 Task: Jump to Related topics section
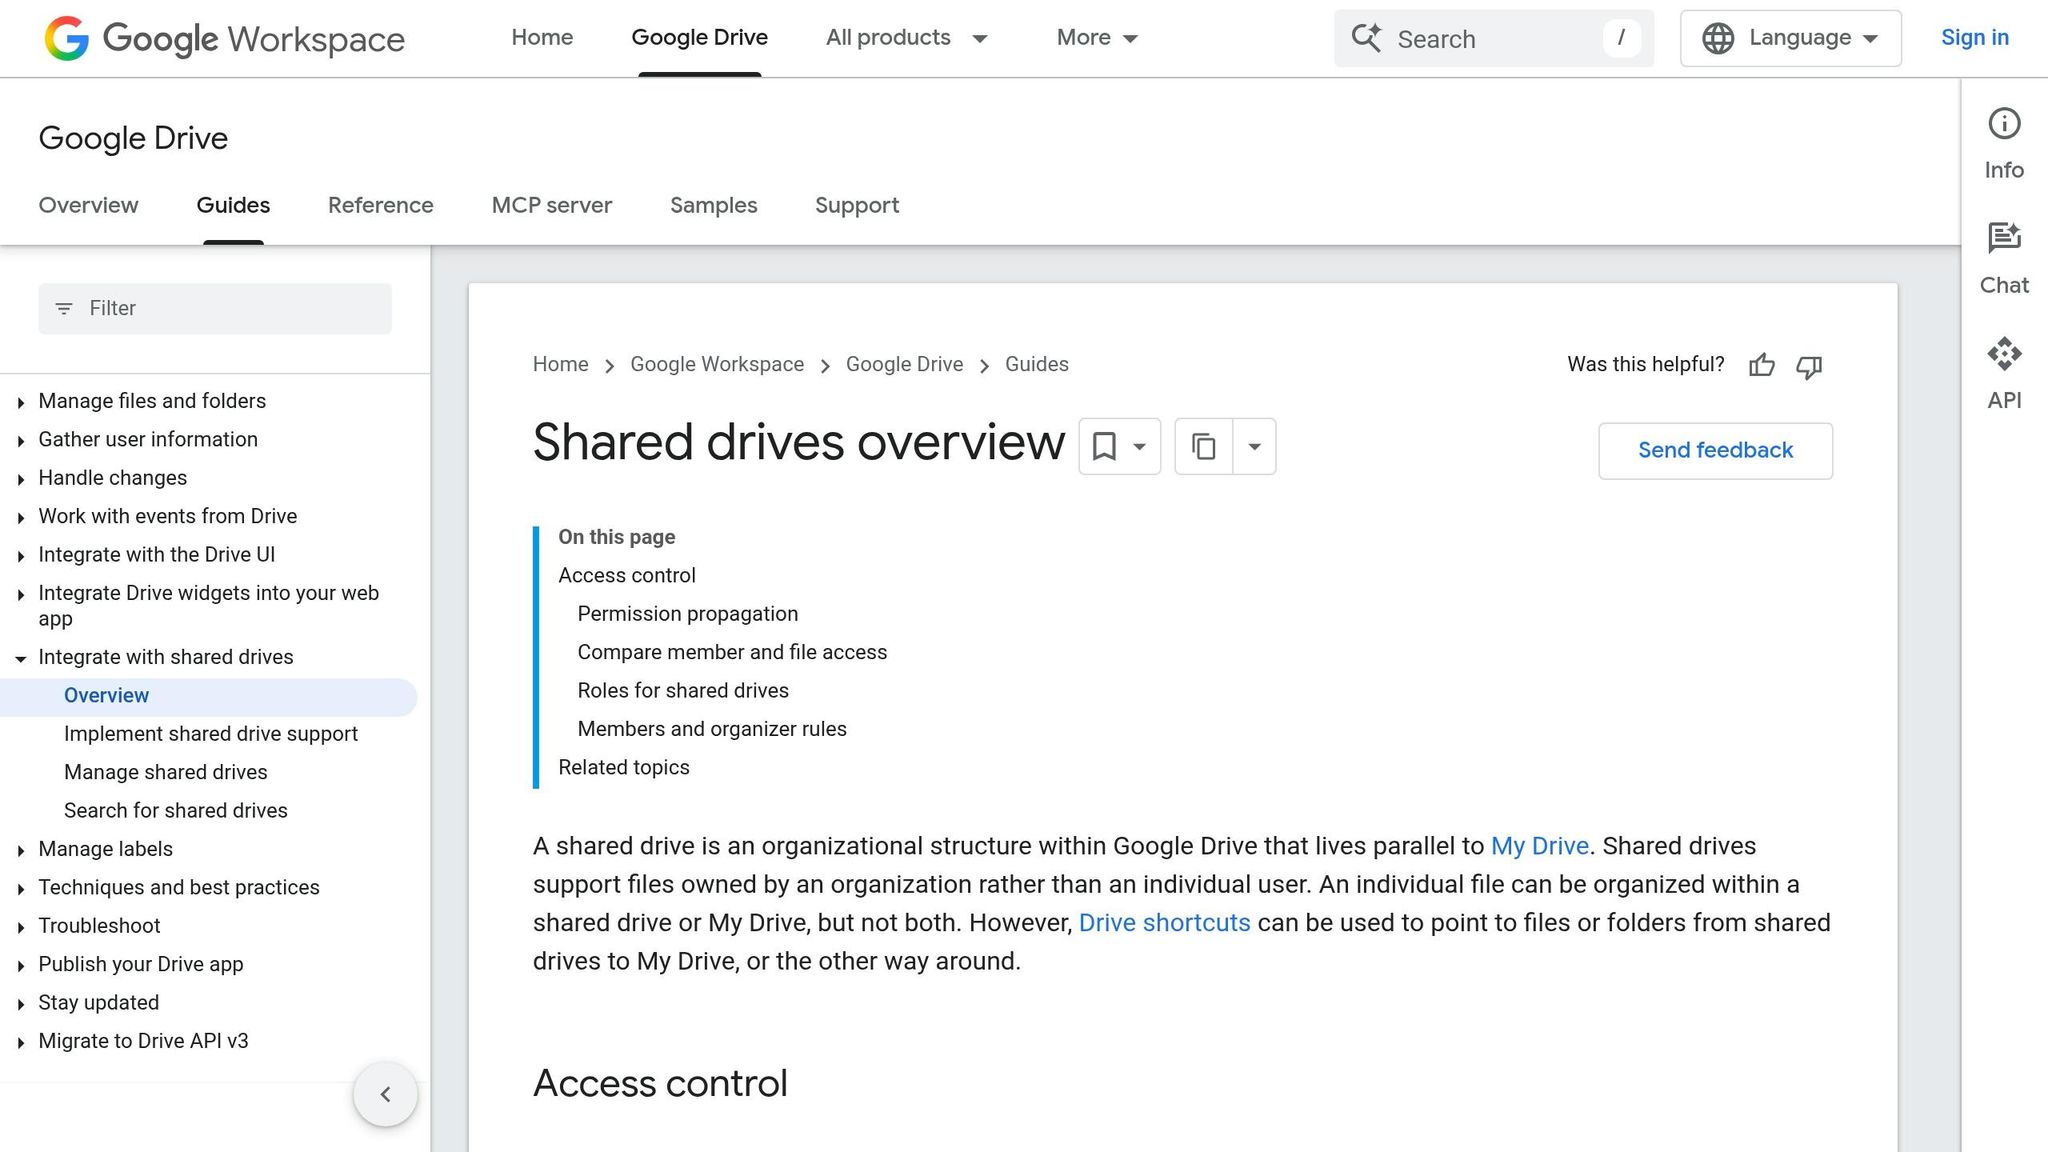click(624, 768)
